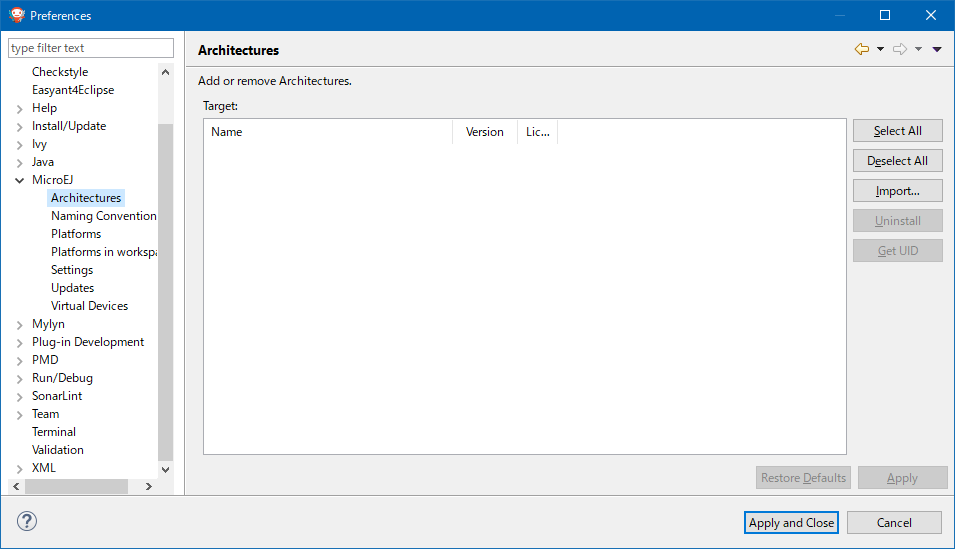Select Terminal in the preferences tree
The width and height of the screenshot is (955, 549).
click(54, 432)
